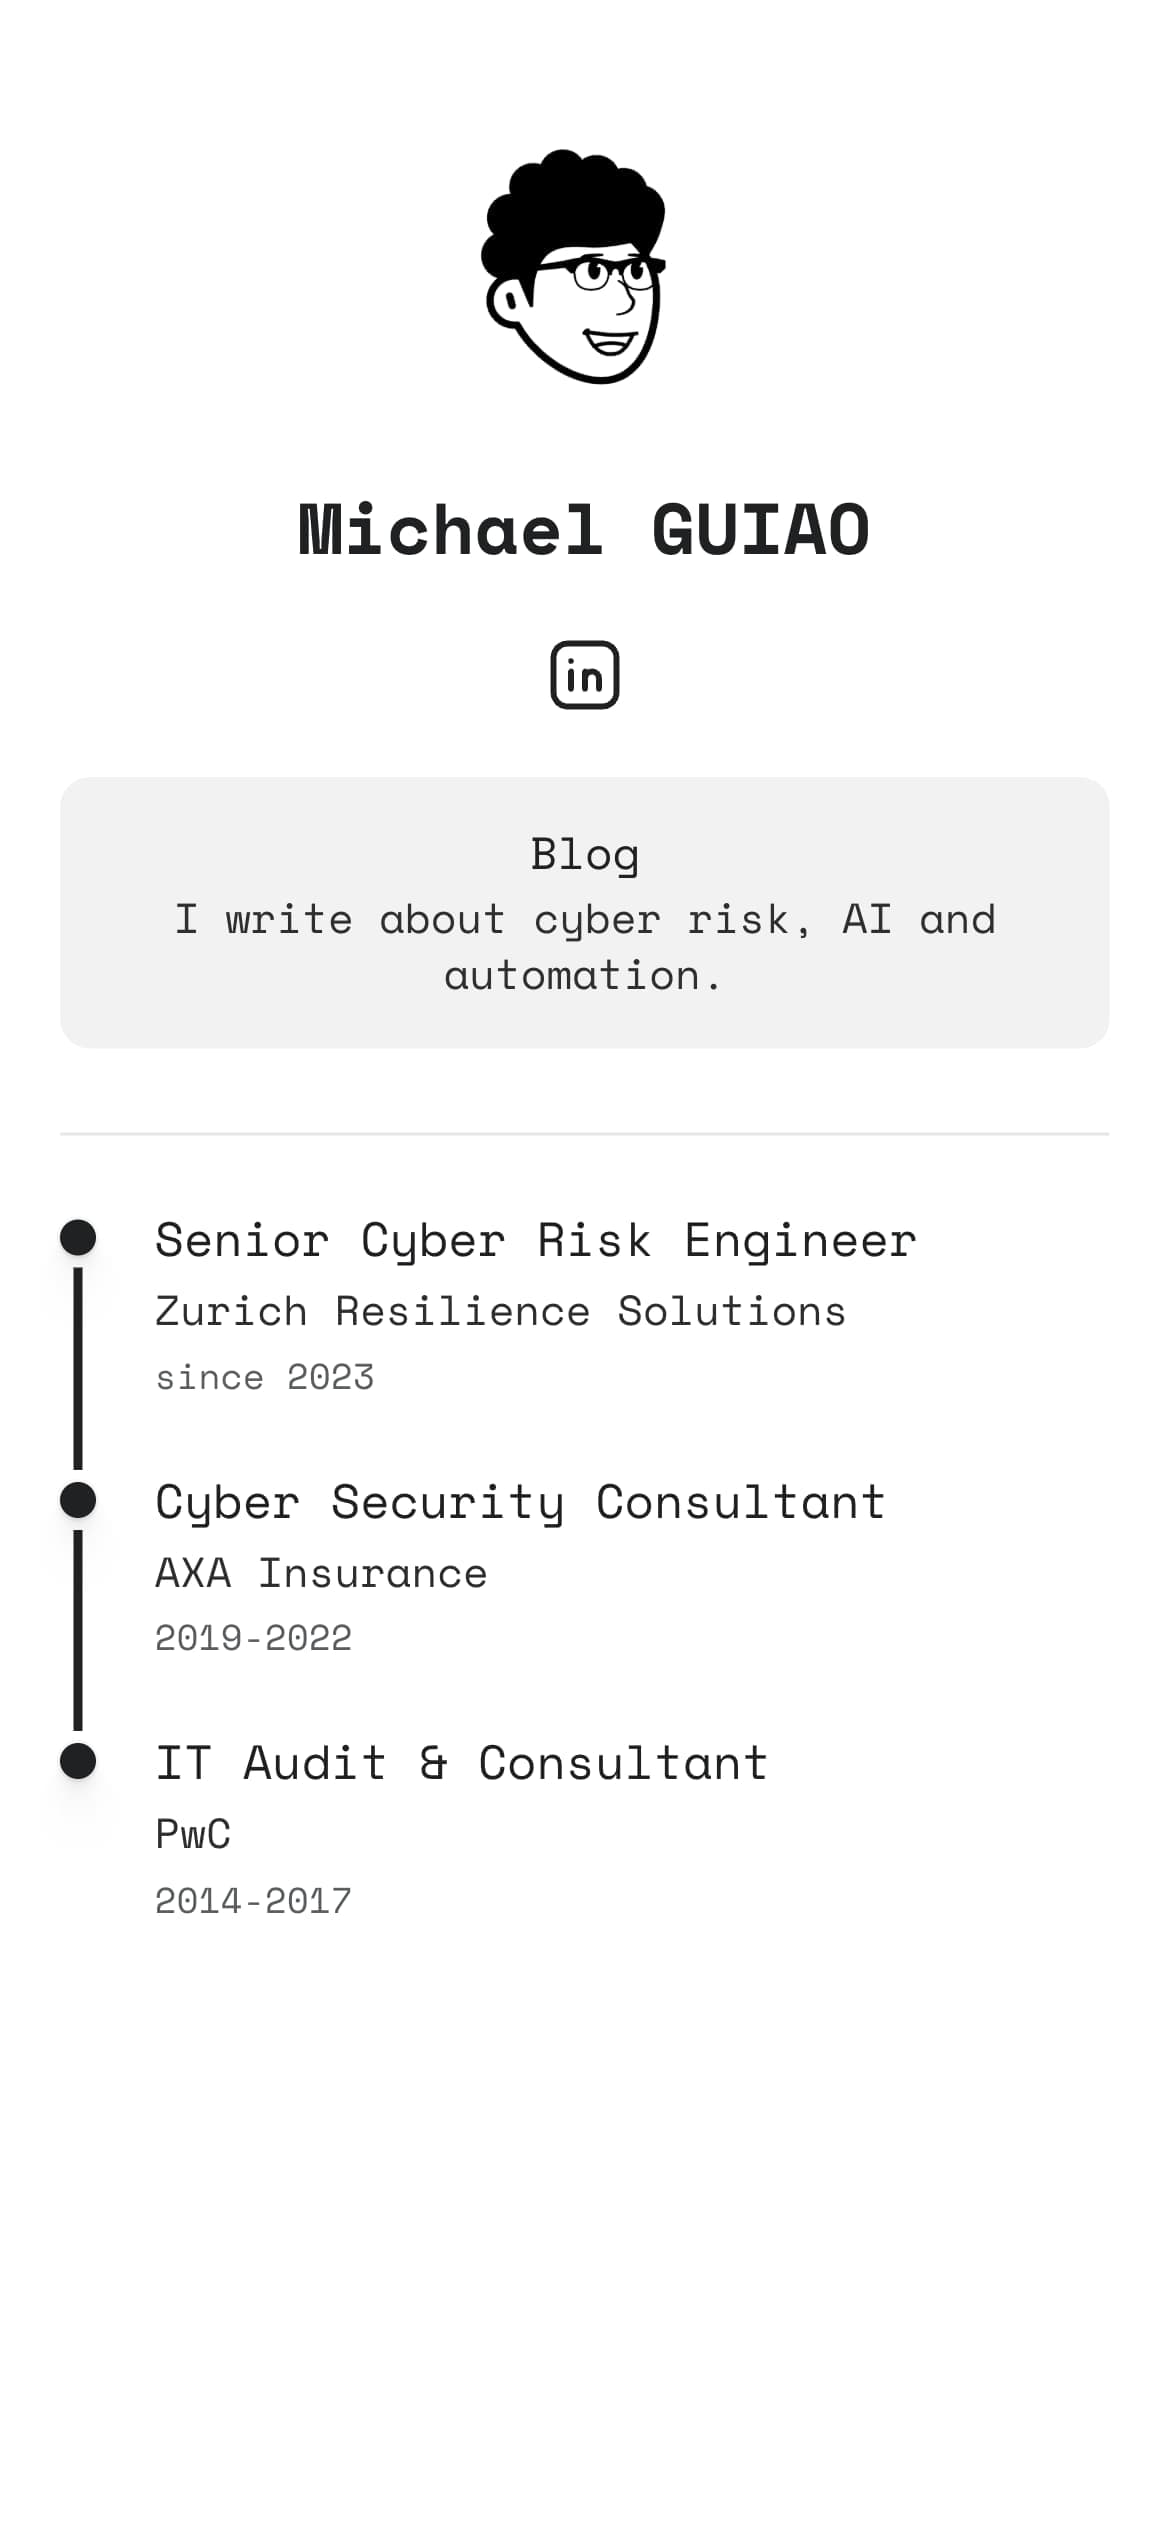Screen dimensions: 1170x2532
Task: Click Zurich Resilience Solutions company name
Action: (500, 1311)
